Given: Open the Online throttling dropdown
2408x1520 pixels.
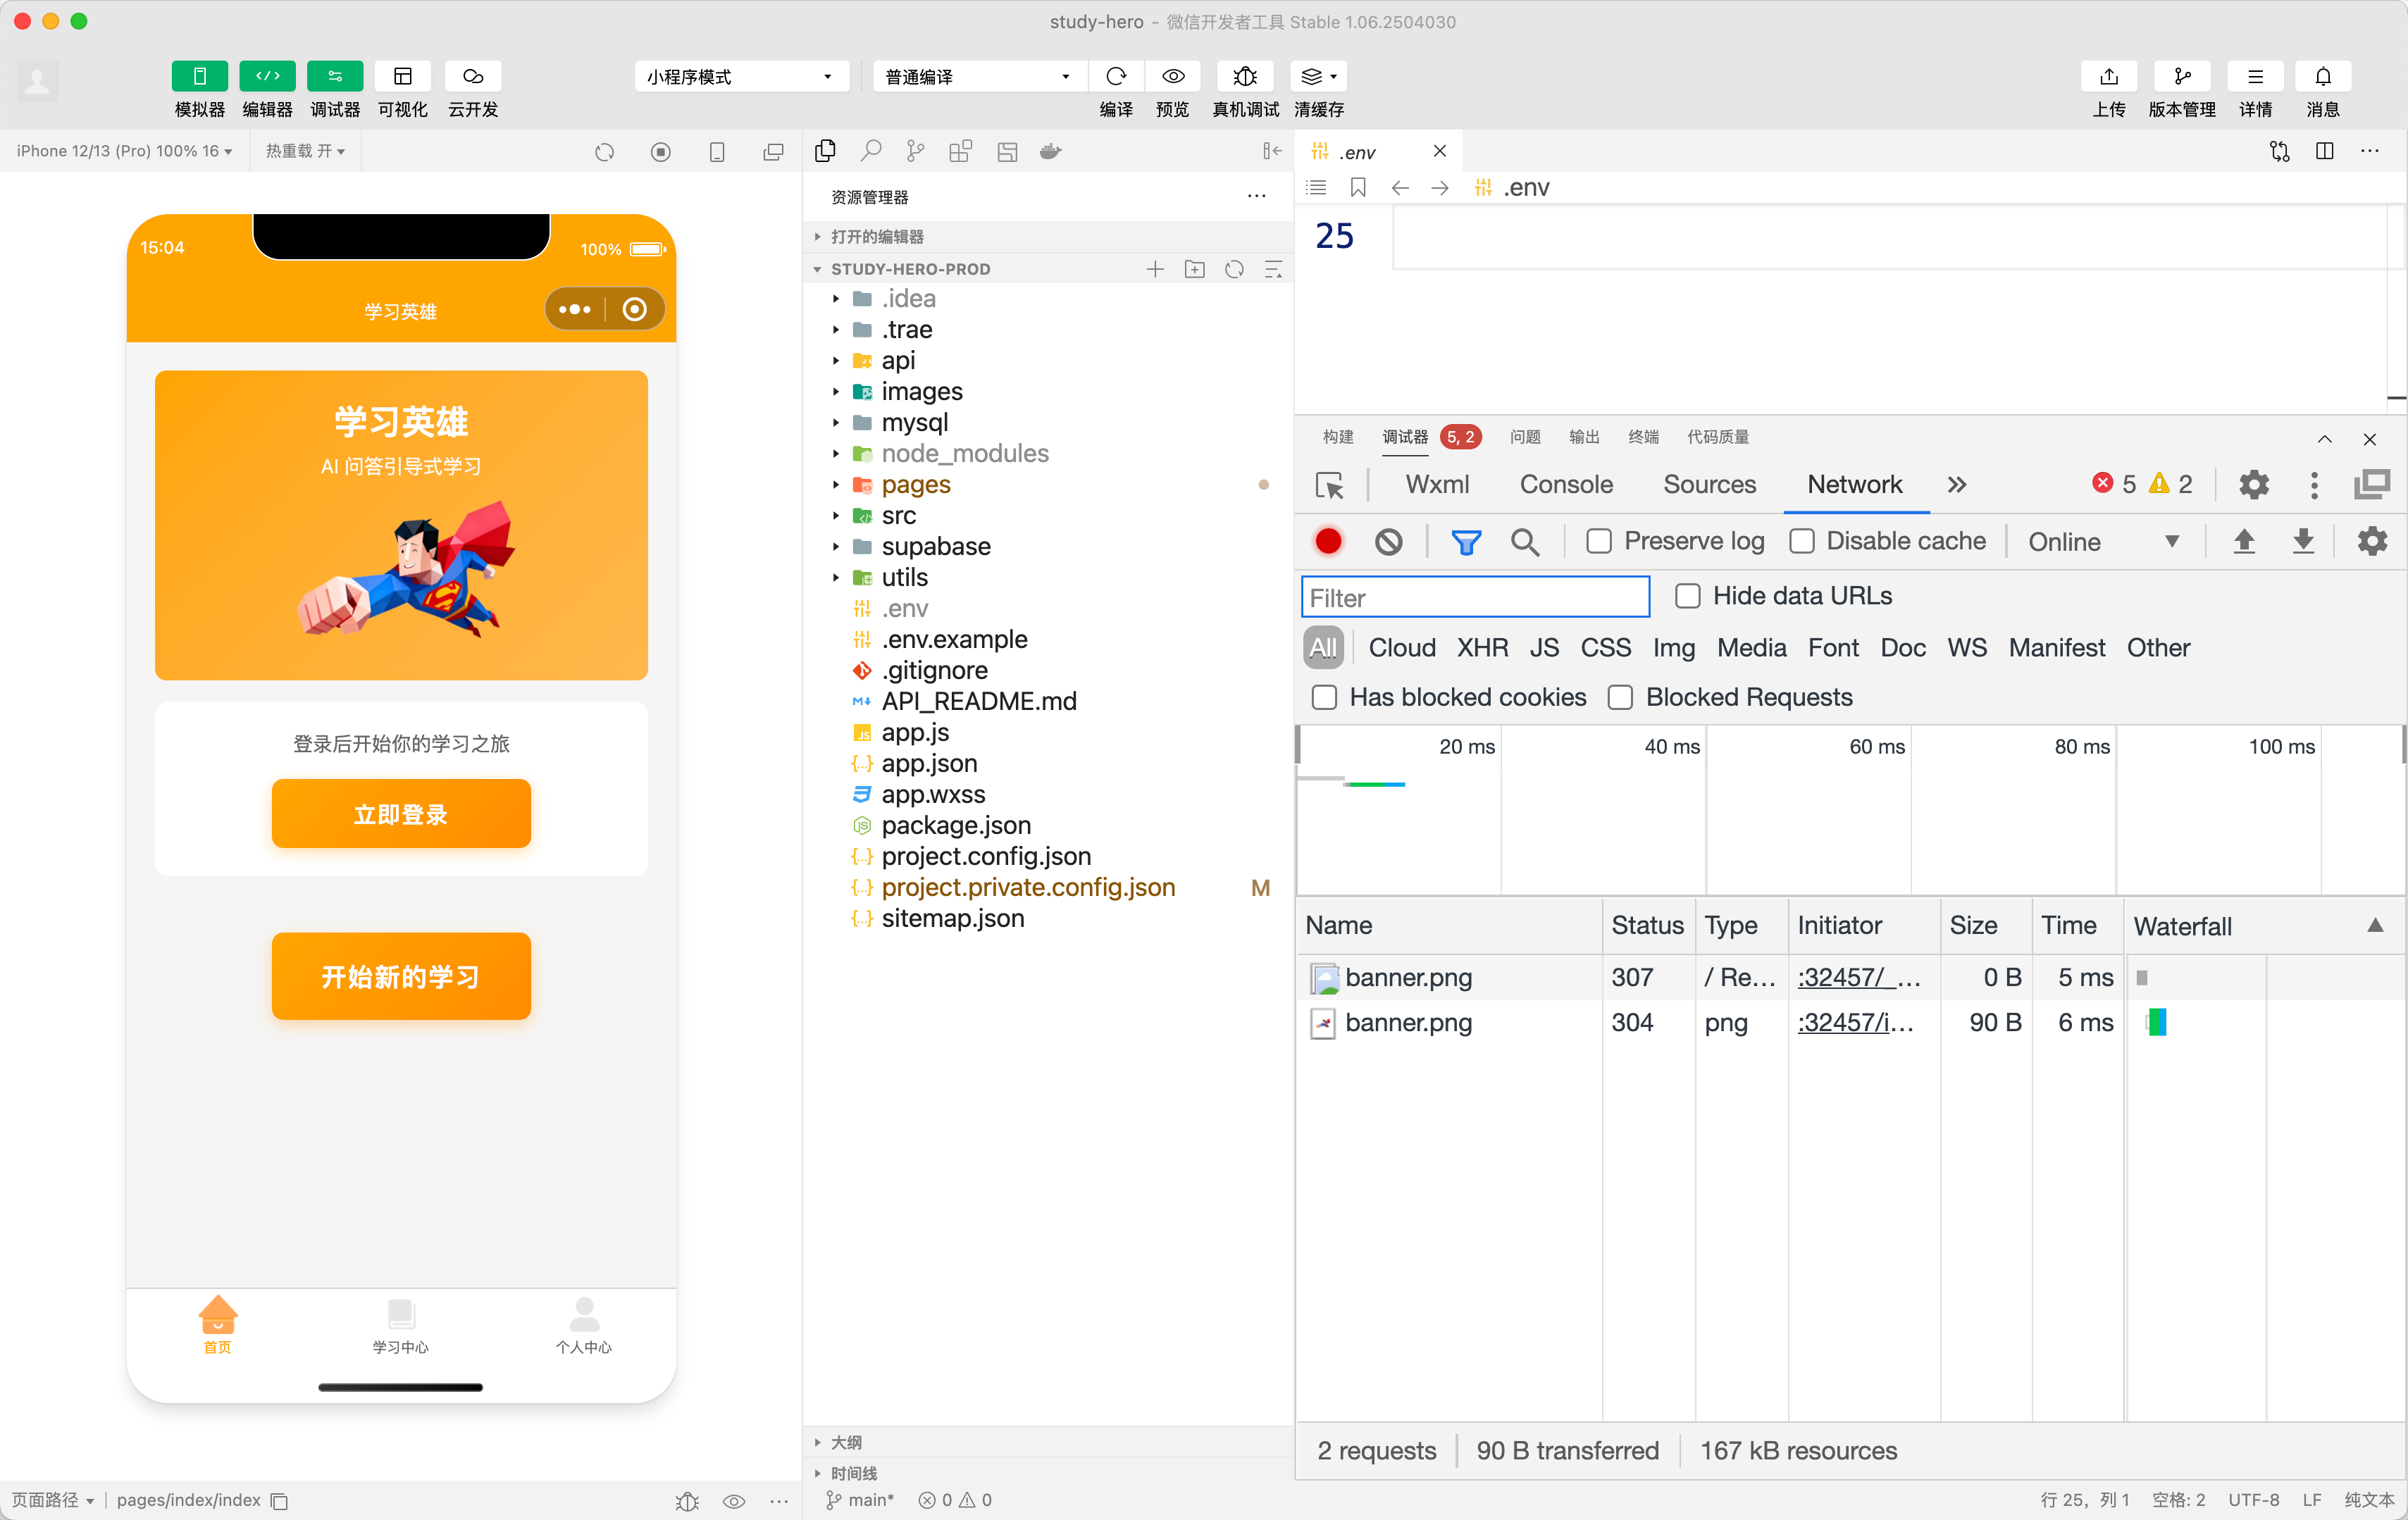Looking at the screenshot, I should [2101, 541].
